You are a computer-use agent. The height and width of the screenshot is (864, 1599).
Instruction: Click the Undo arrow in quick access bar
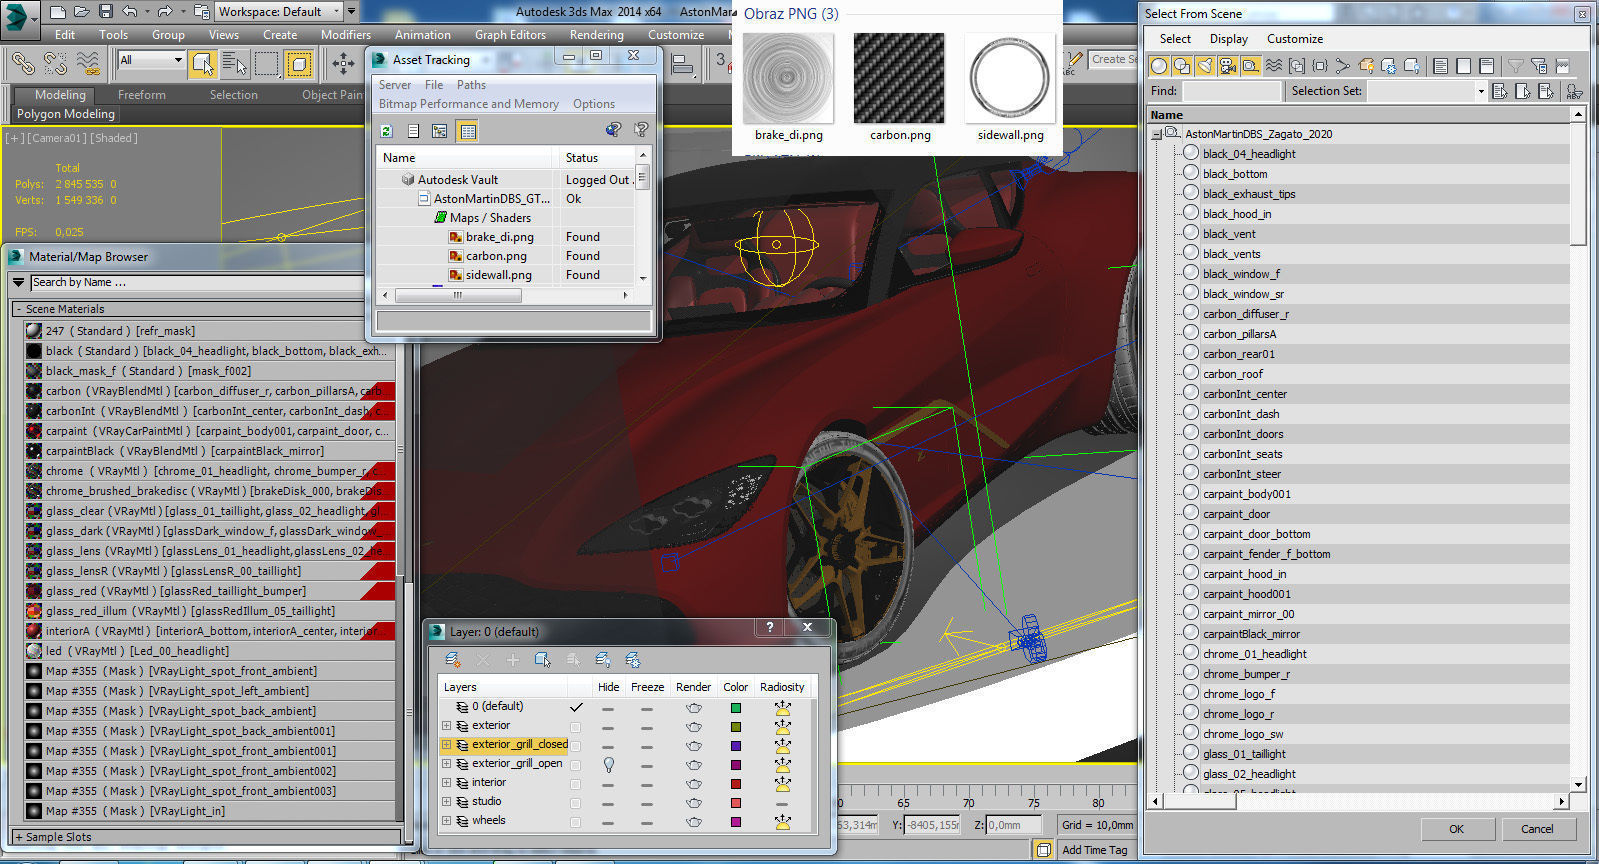point(129,12)
